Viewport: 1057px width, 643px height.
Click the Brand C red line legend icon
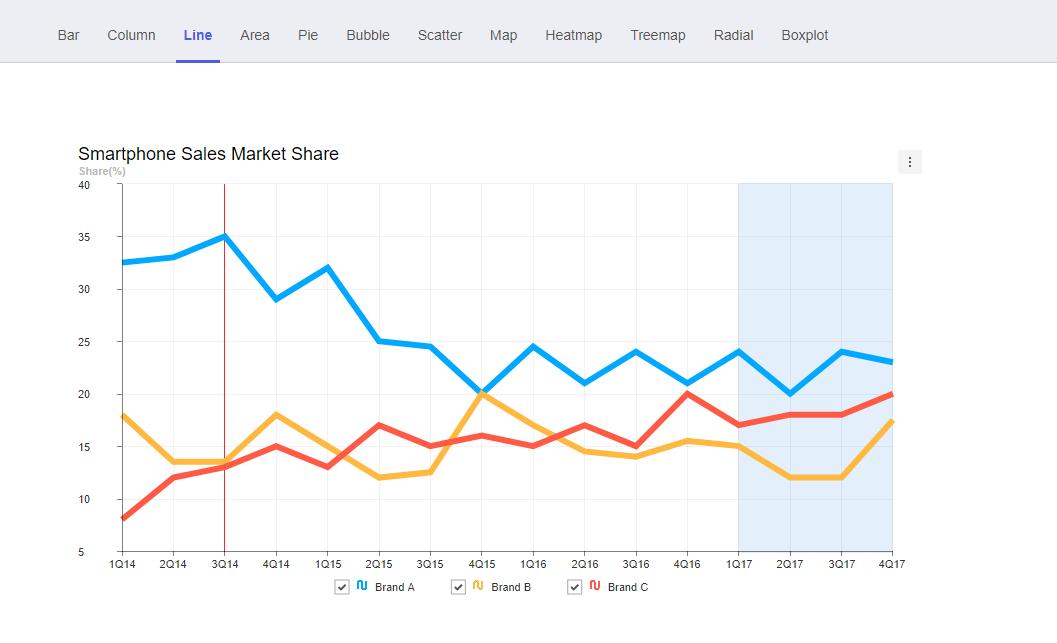tap(594, 586)
